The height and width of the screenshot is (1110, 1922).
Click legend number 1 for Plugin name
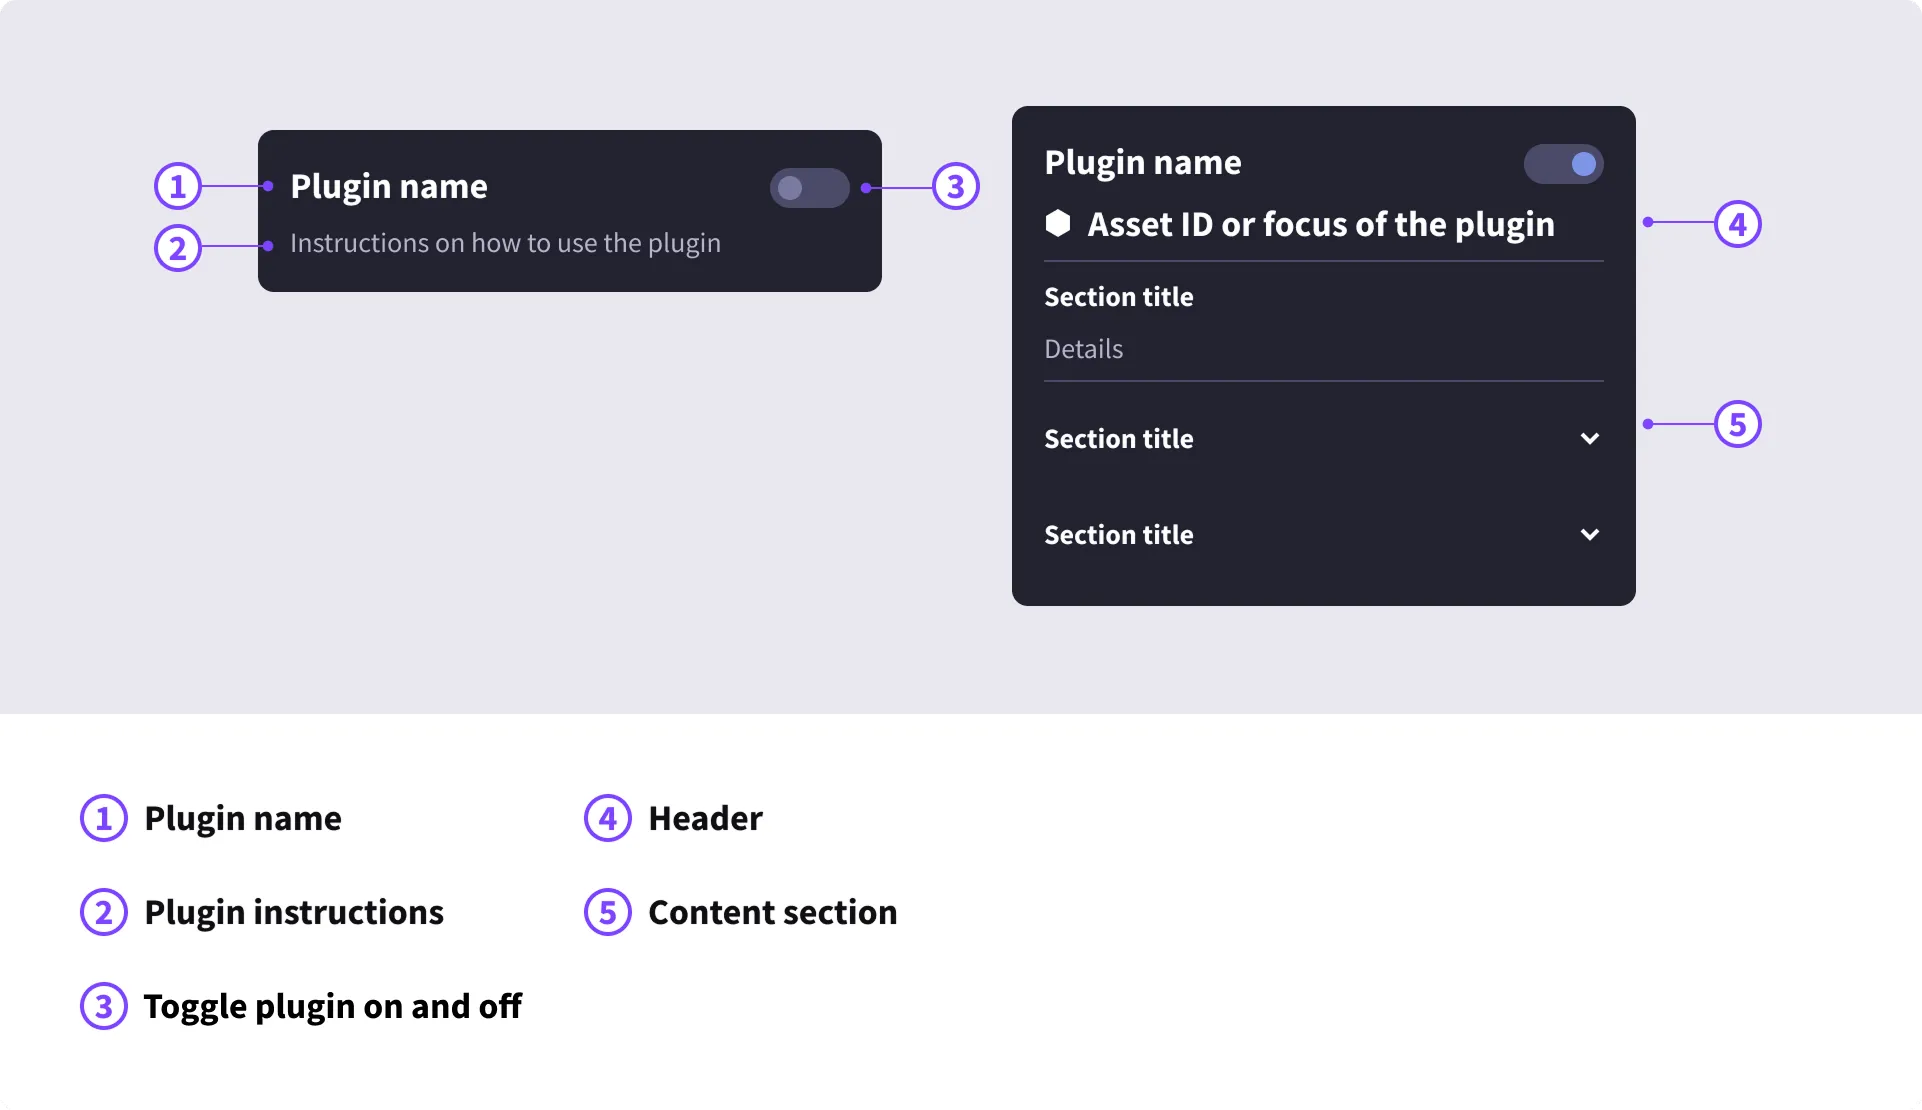coord(104,818)
